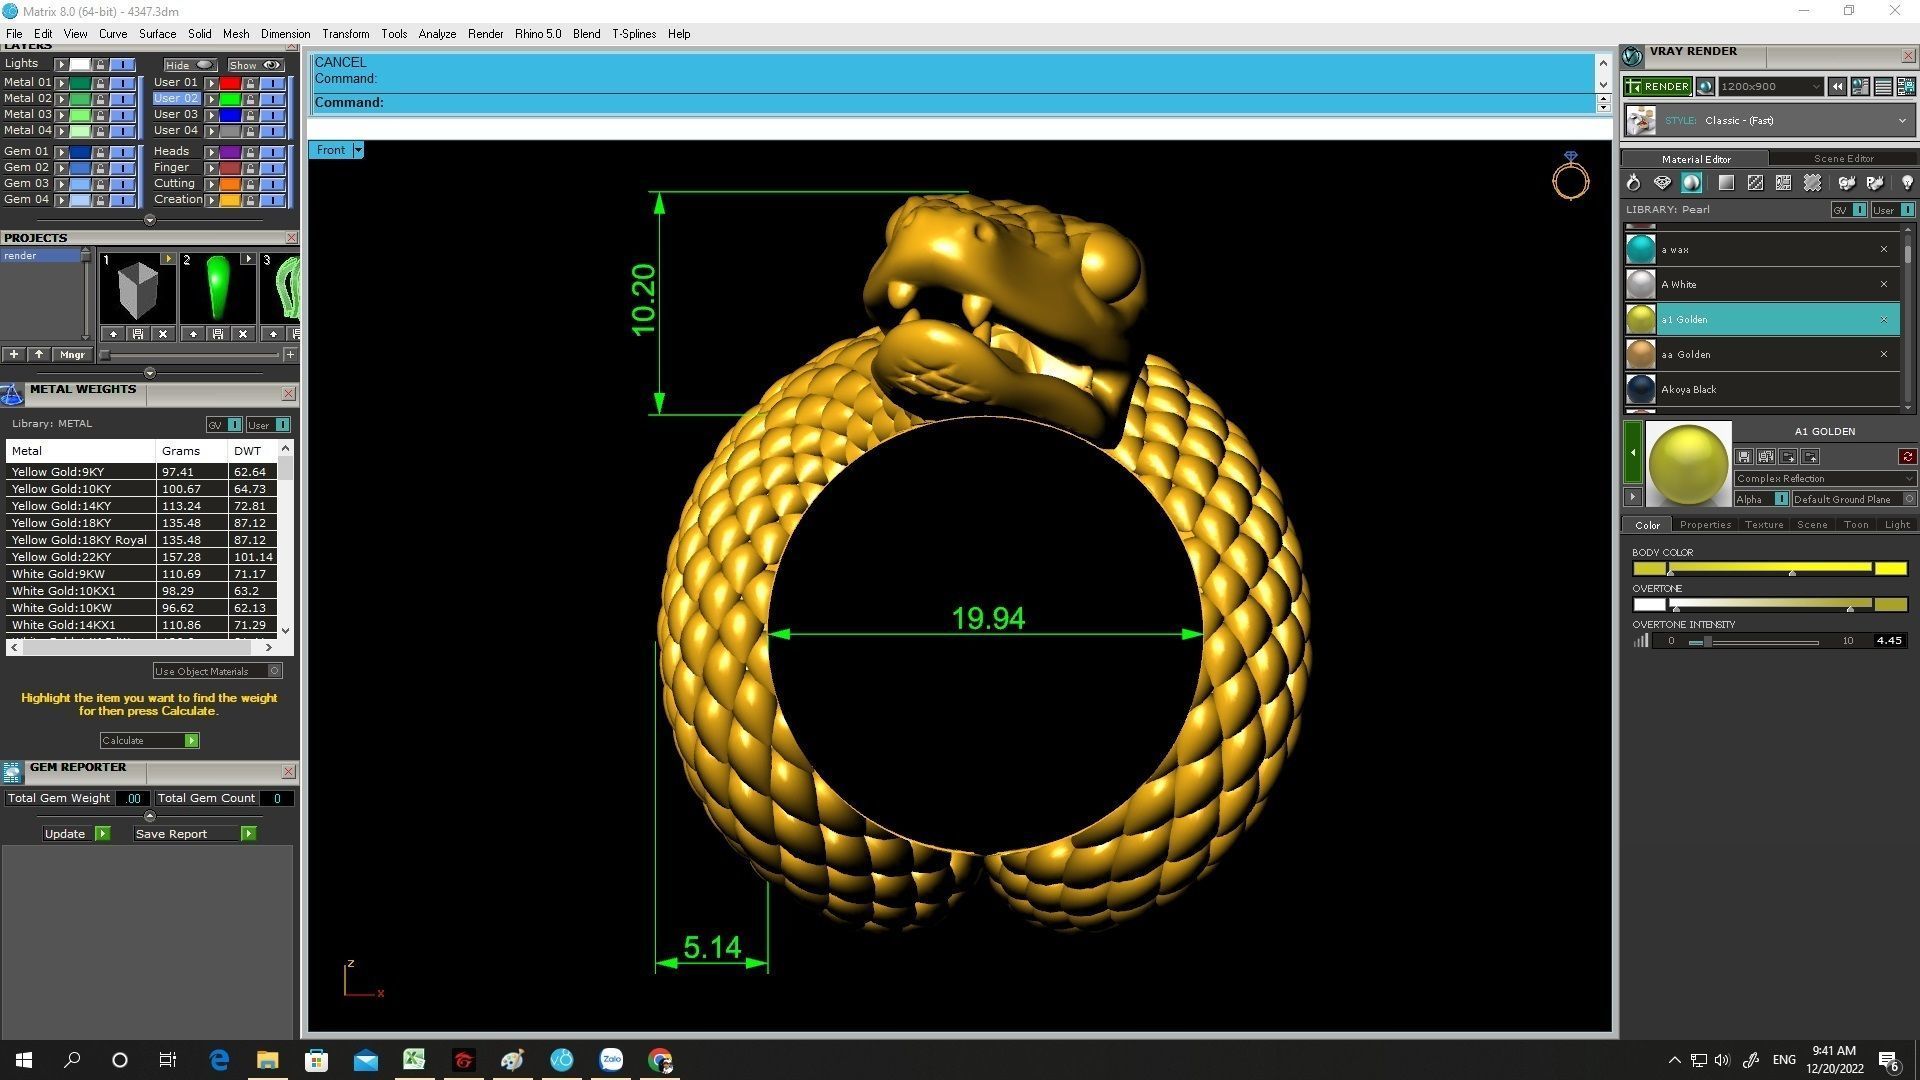Click the expand arrow on project thumbnail 2
Viewport: 1920px width, 1080px height.
[x=248, y=259]
